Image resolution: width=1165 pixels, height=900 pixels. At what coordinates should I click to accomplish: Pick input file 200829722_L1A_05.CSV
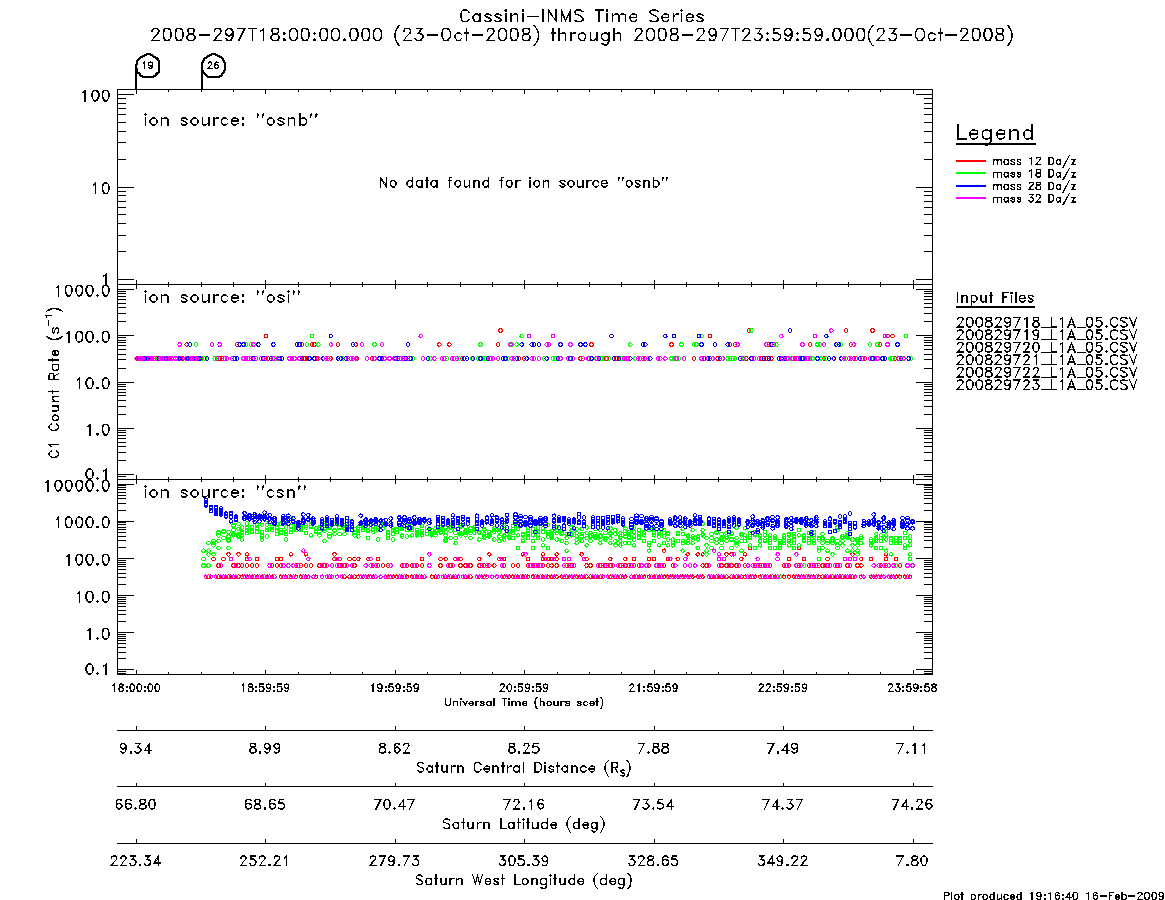(1046, 372)
